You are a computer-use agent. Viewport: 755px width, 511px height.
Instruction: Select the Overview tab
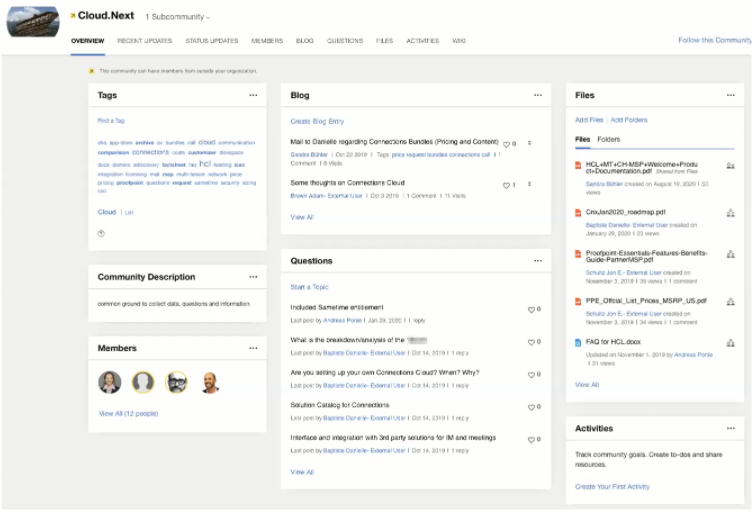pyautogui.click(x=88, y=41)
